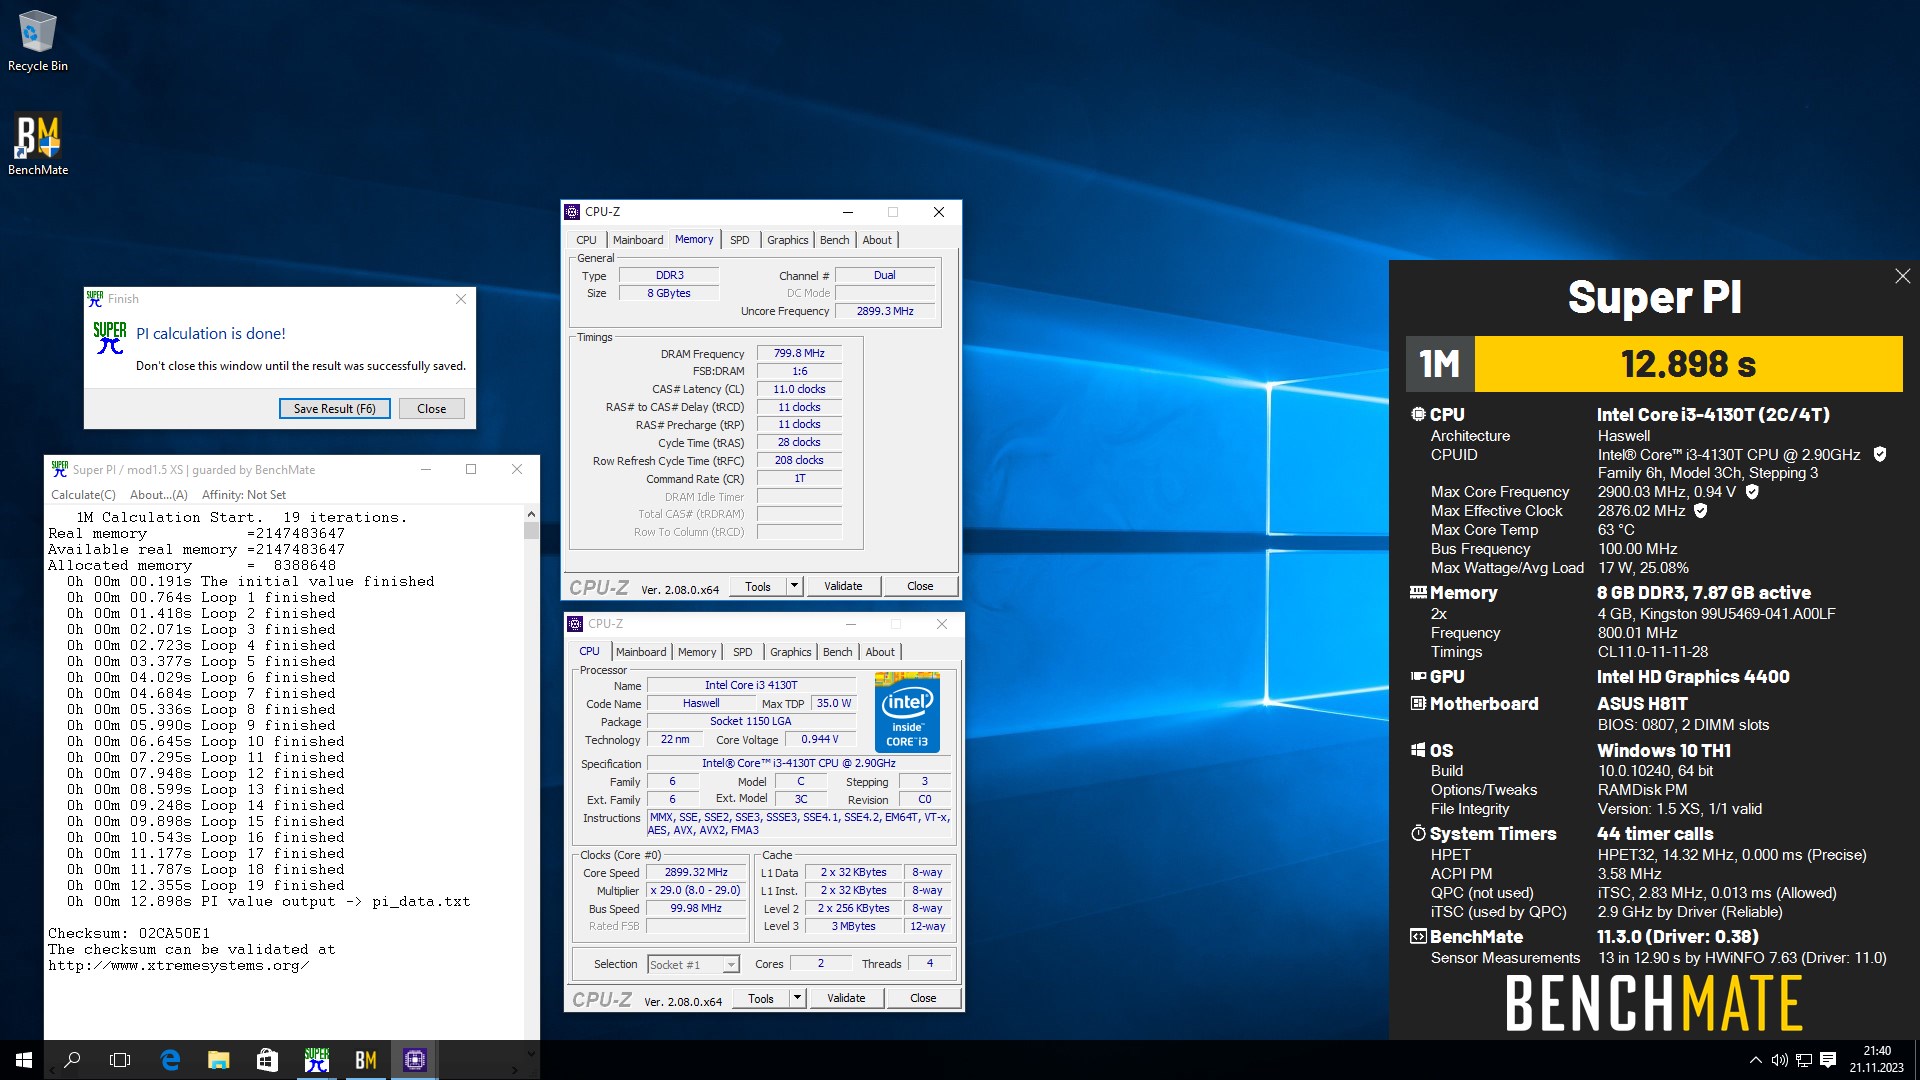
Task: Close the Finish dialog with X
Action: [461, 299]
